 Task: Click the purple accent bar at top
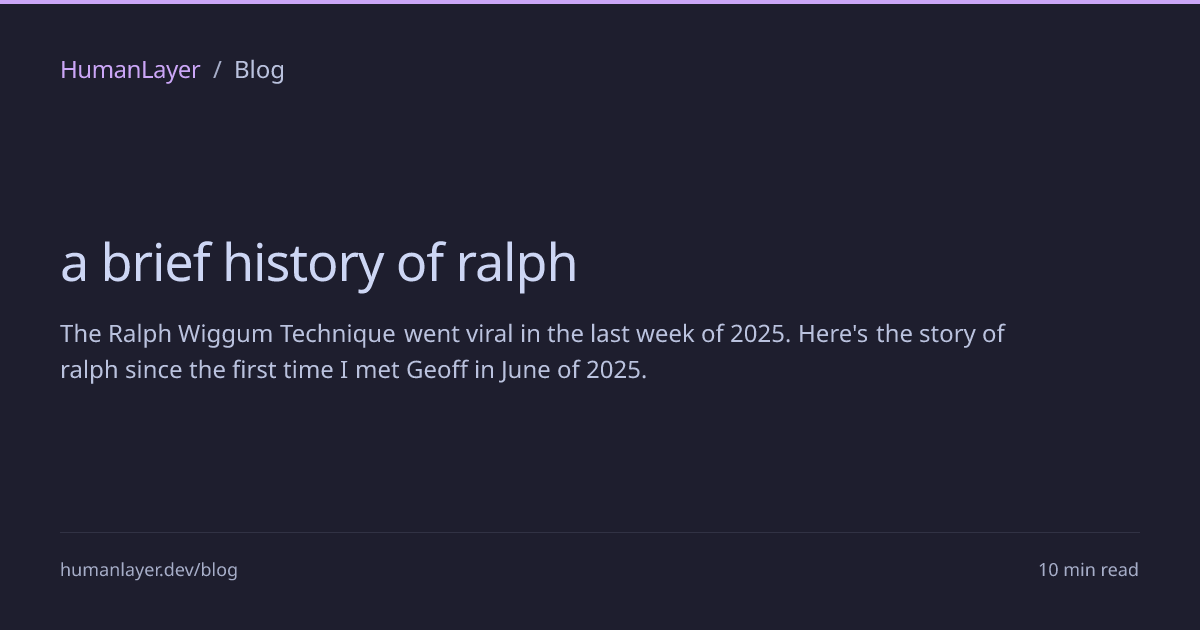pos(600,2)
